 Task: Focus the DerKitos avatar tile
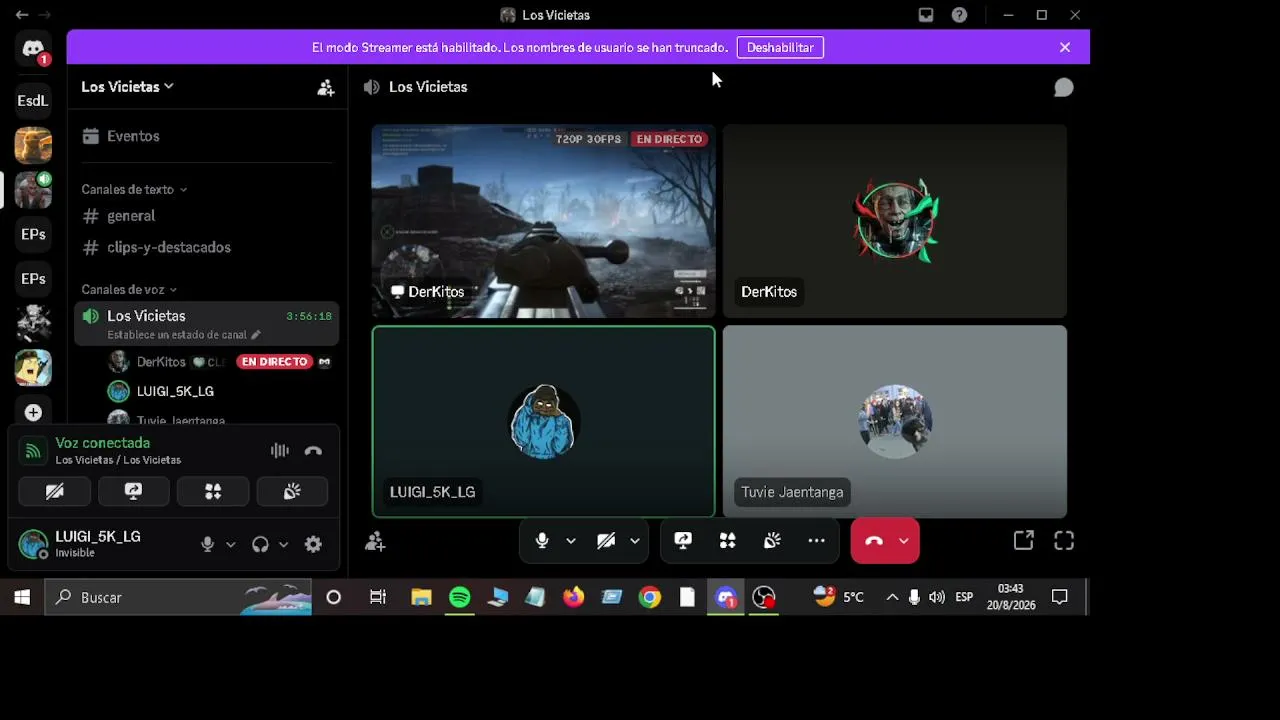coord(895,221)
